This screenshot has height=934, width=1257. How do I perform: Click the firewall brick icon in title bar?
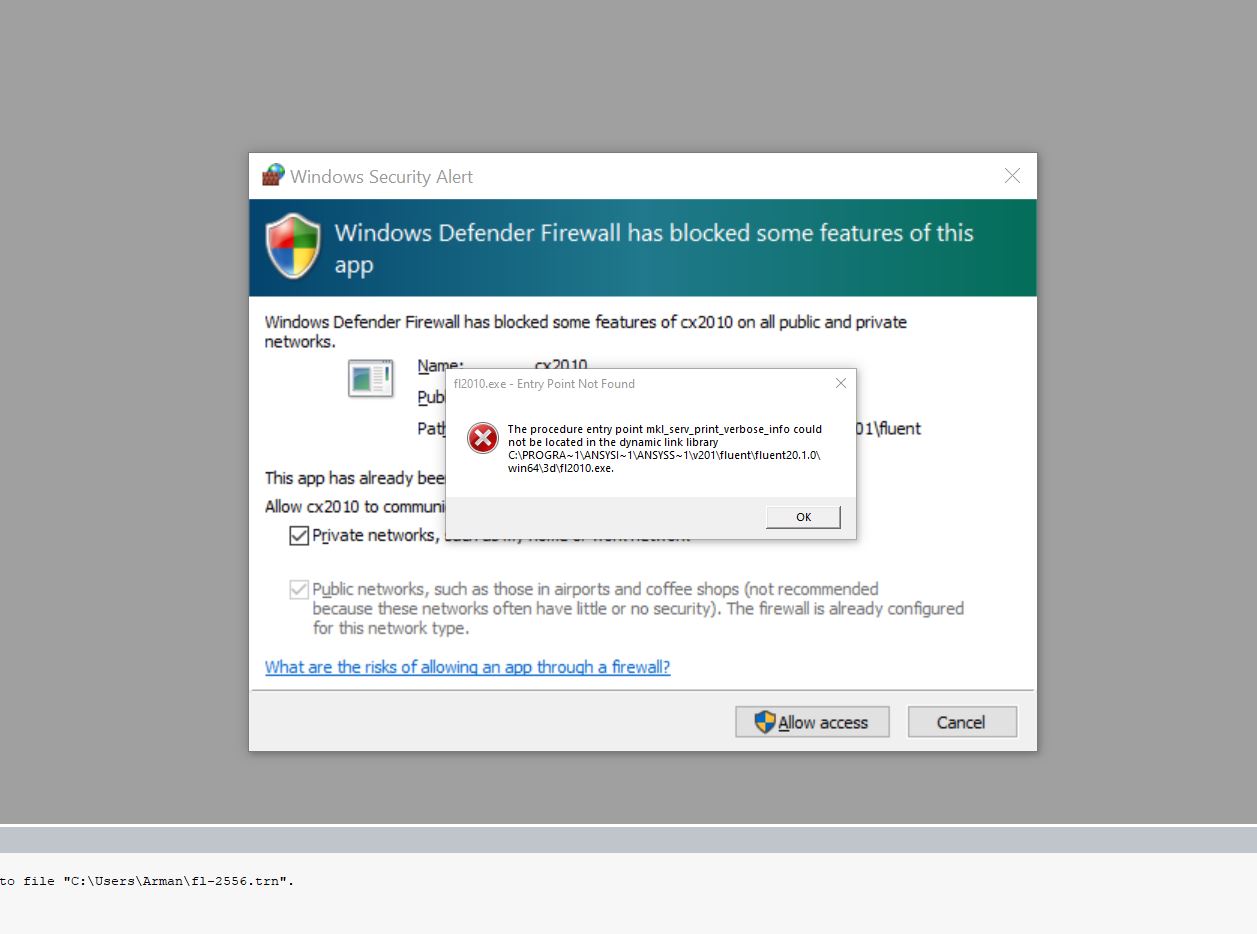coord(273,175)
